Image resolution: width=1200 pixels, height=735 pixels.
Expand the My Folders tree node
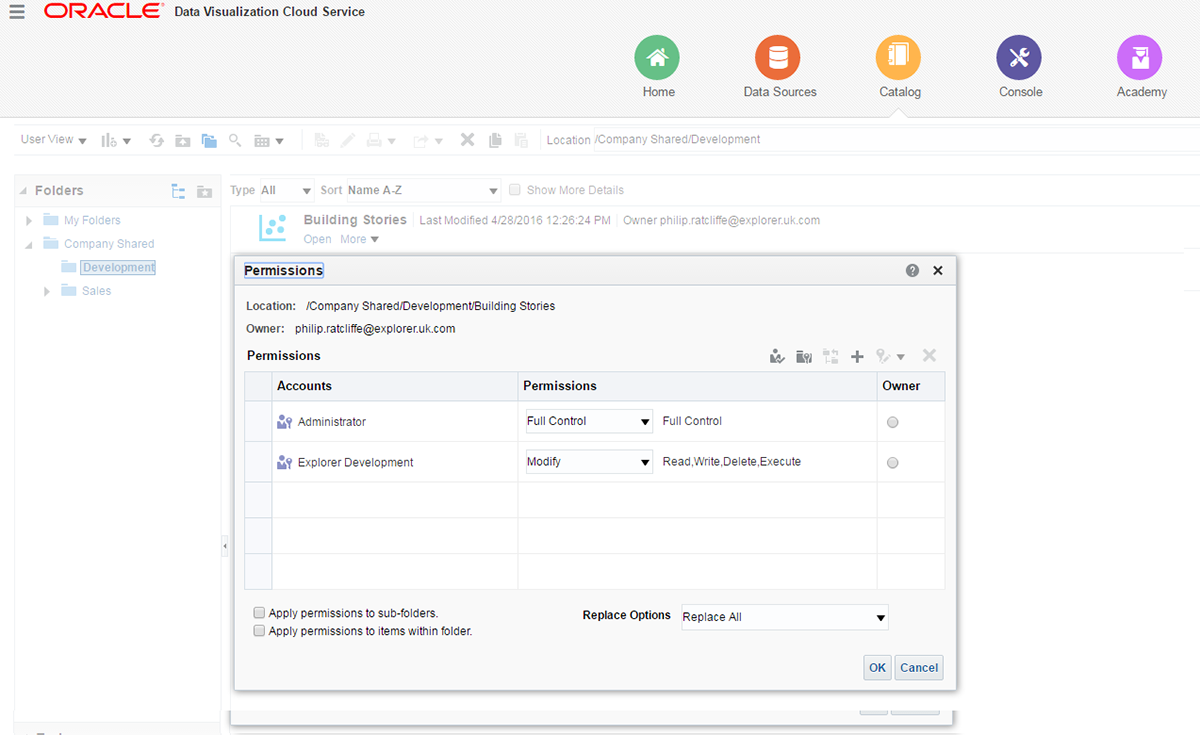tap(29, 220)
